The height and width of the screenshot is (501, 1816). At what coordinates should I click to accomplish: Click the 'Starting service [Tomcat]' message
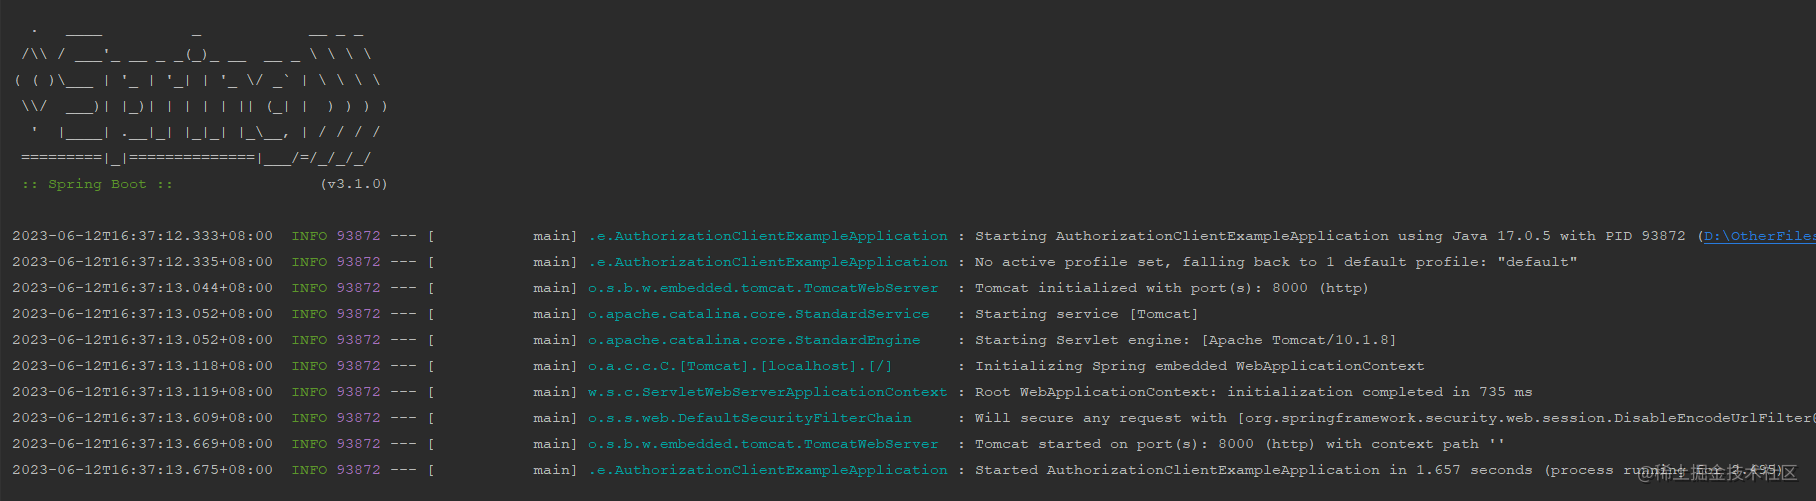(x=1086, y=314)
